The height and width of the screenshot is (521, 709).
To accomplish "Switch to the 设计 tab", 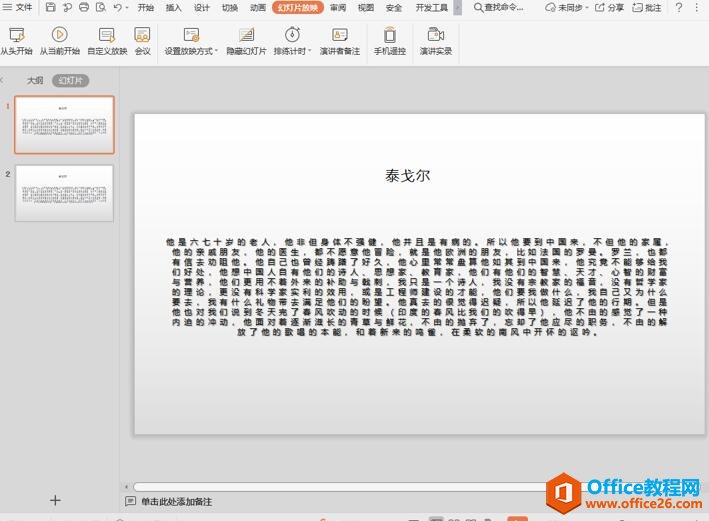I will (x=202, y=8).
